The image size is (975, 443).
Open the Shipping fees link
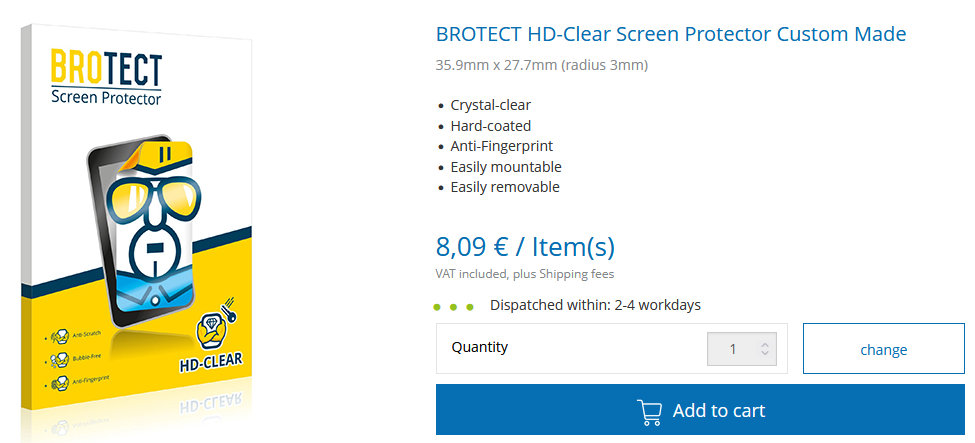576,274
